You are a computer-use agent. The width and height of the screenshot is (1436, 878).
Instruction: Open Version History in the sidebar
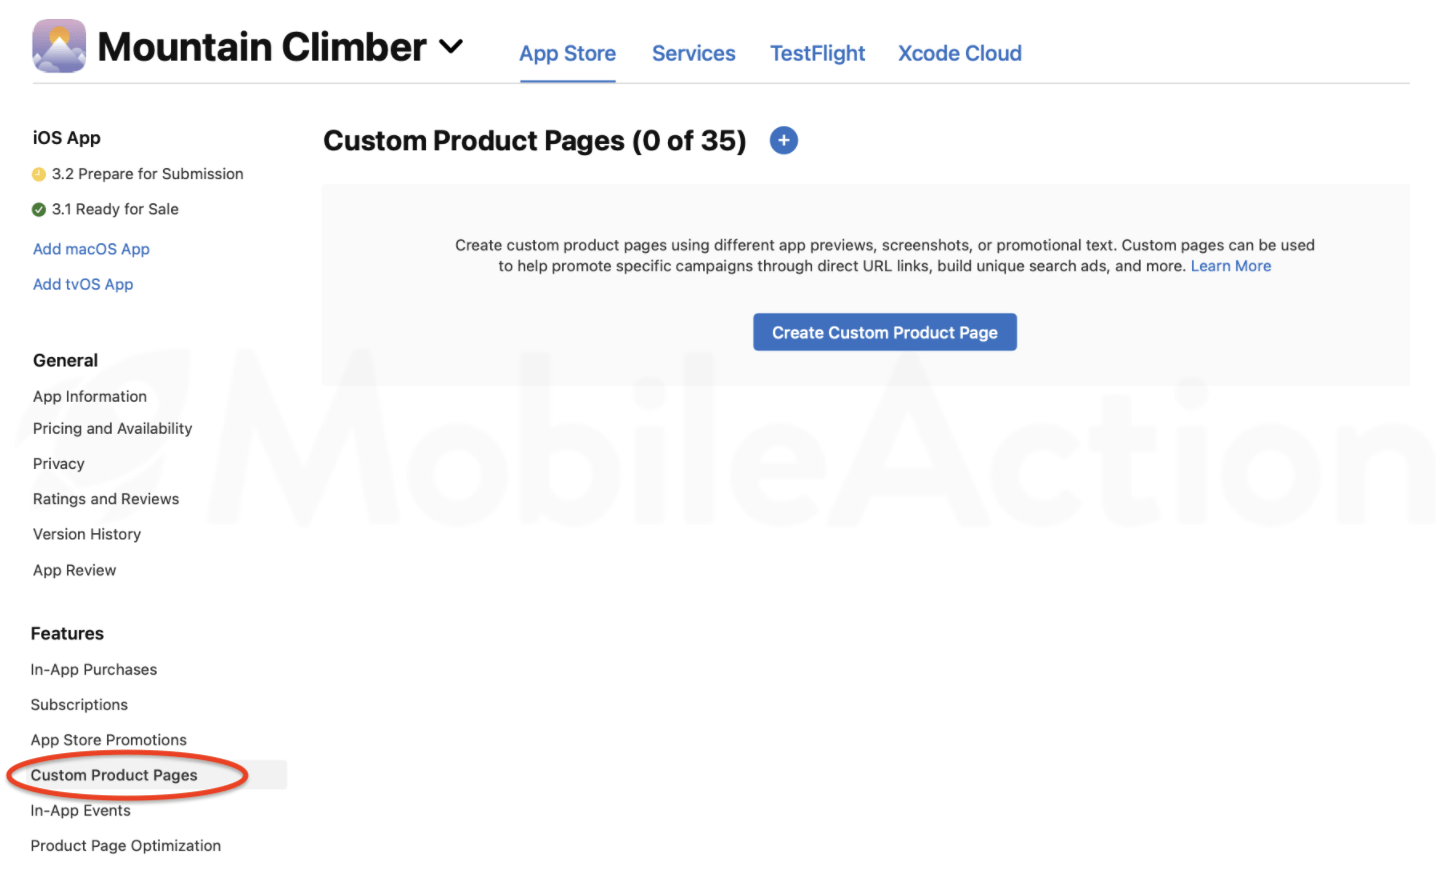(87, 534)
